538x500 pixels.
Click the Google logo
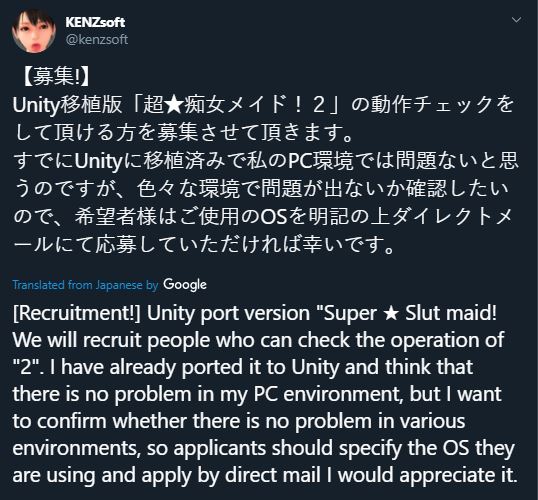(x=185, y=284)
